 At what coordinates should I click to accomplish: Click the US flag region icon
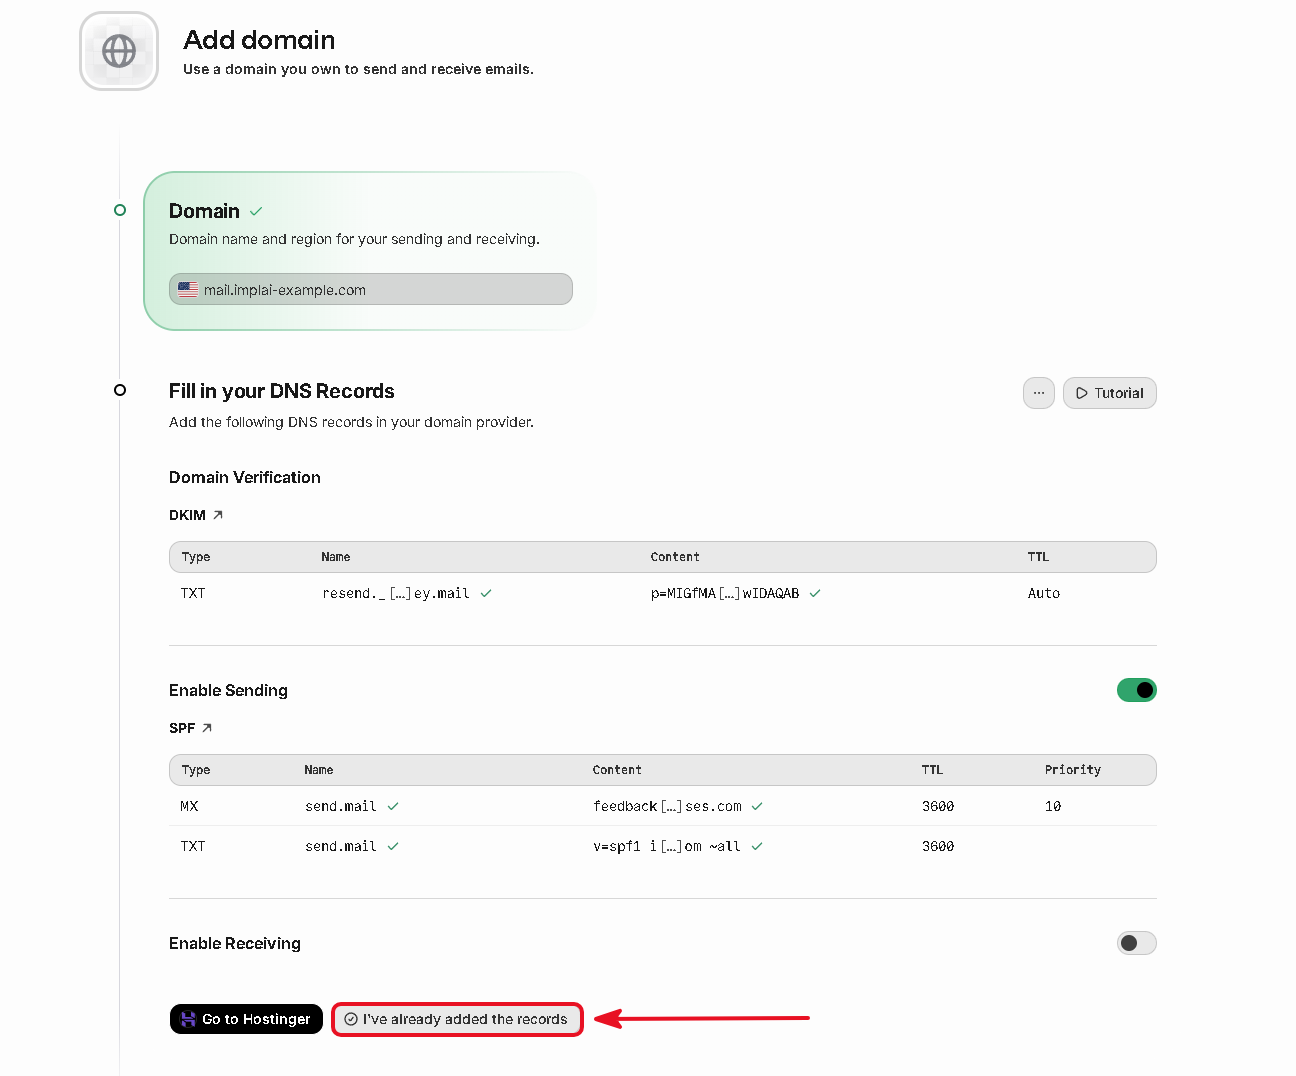[x=188, y=290]
